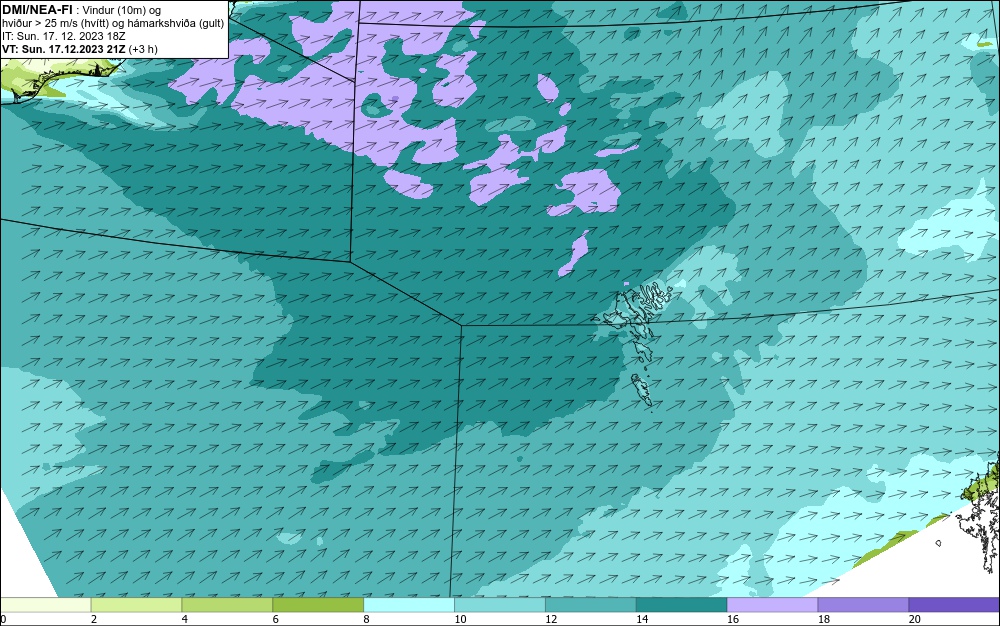Image resolution: width=1000 pixels, height=626 pixels.
Task: Click the legend scale label '6'
Action: coord(276,619)
